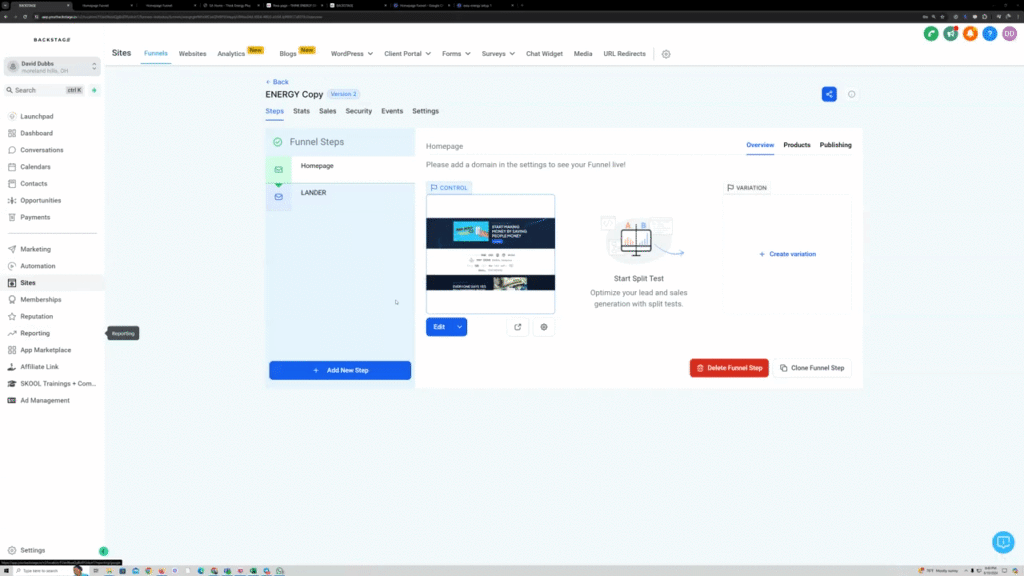Open Memberships in the sidebar
The width and height of the screenshot is (1024, 576).
pyautogui.click(x=40, y=300)
